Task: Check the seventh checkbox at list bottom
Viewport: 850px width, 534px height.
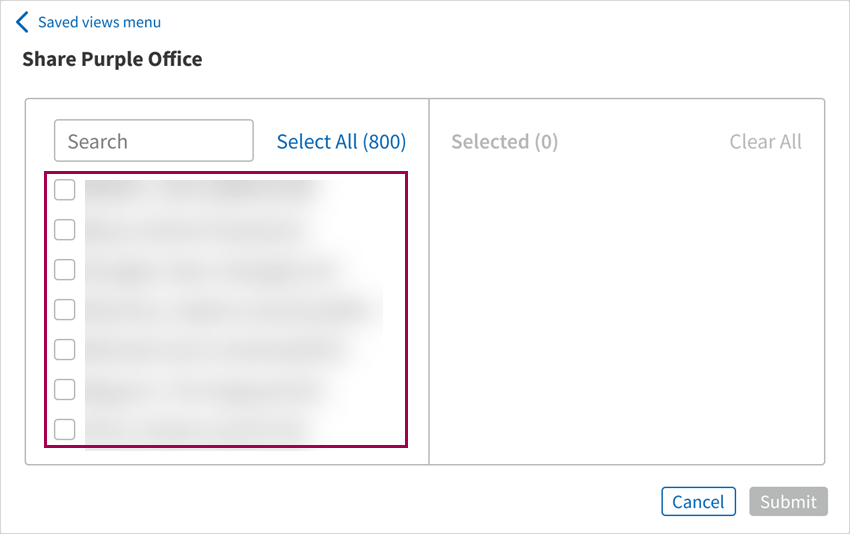Action: pyautogui.click(x=65, y=430)
